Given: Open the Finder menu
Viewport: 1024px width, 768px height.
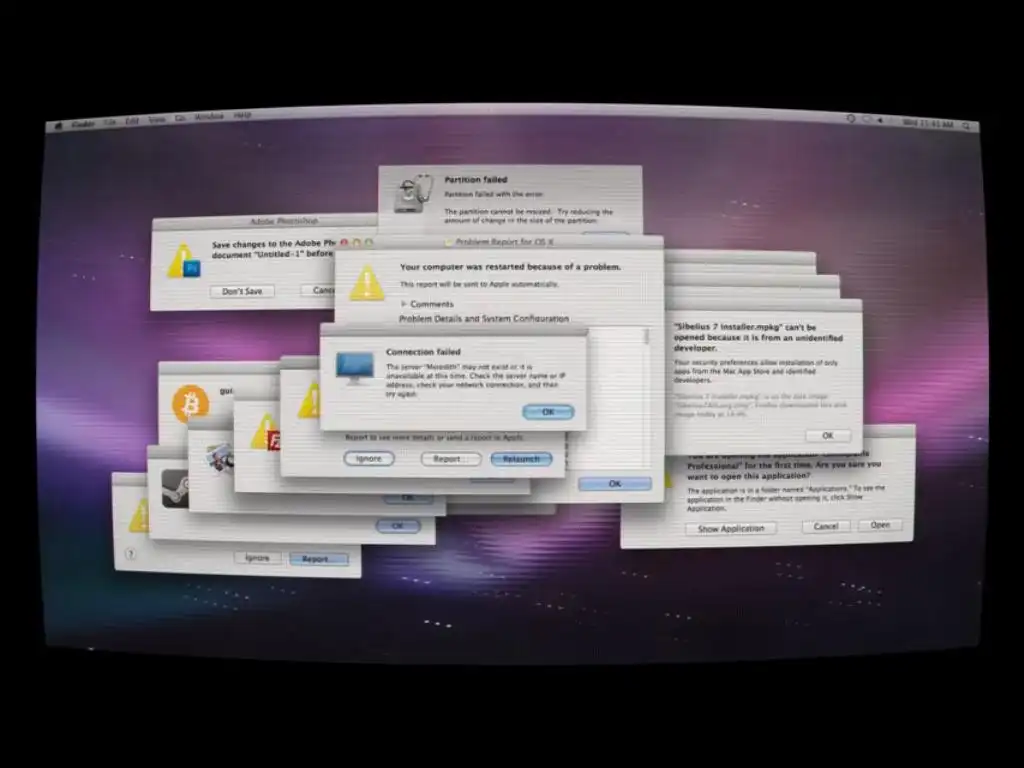Looking at the screenshot, I should coord(83,124).
